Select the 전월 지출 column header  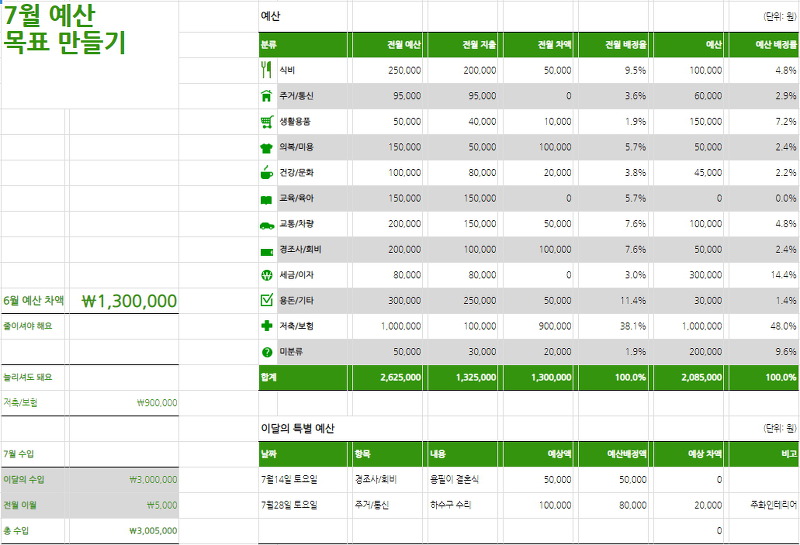coord(462,45)
